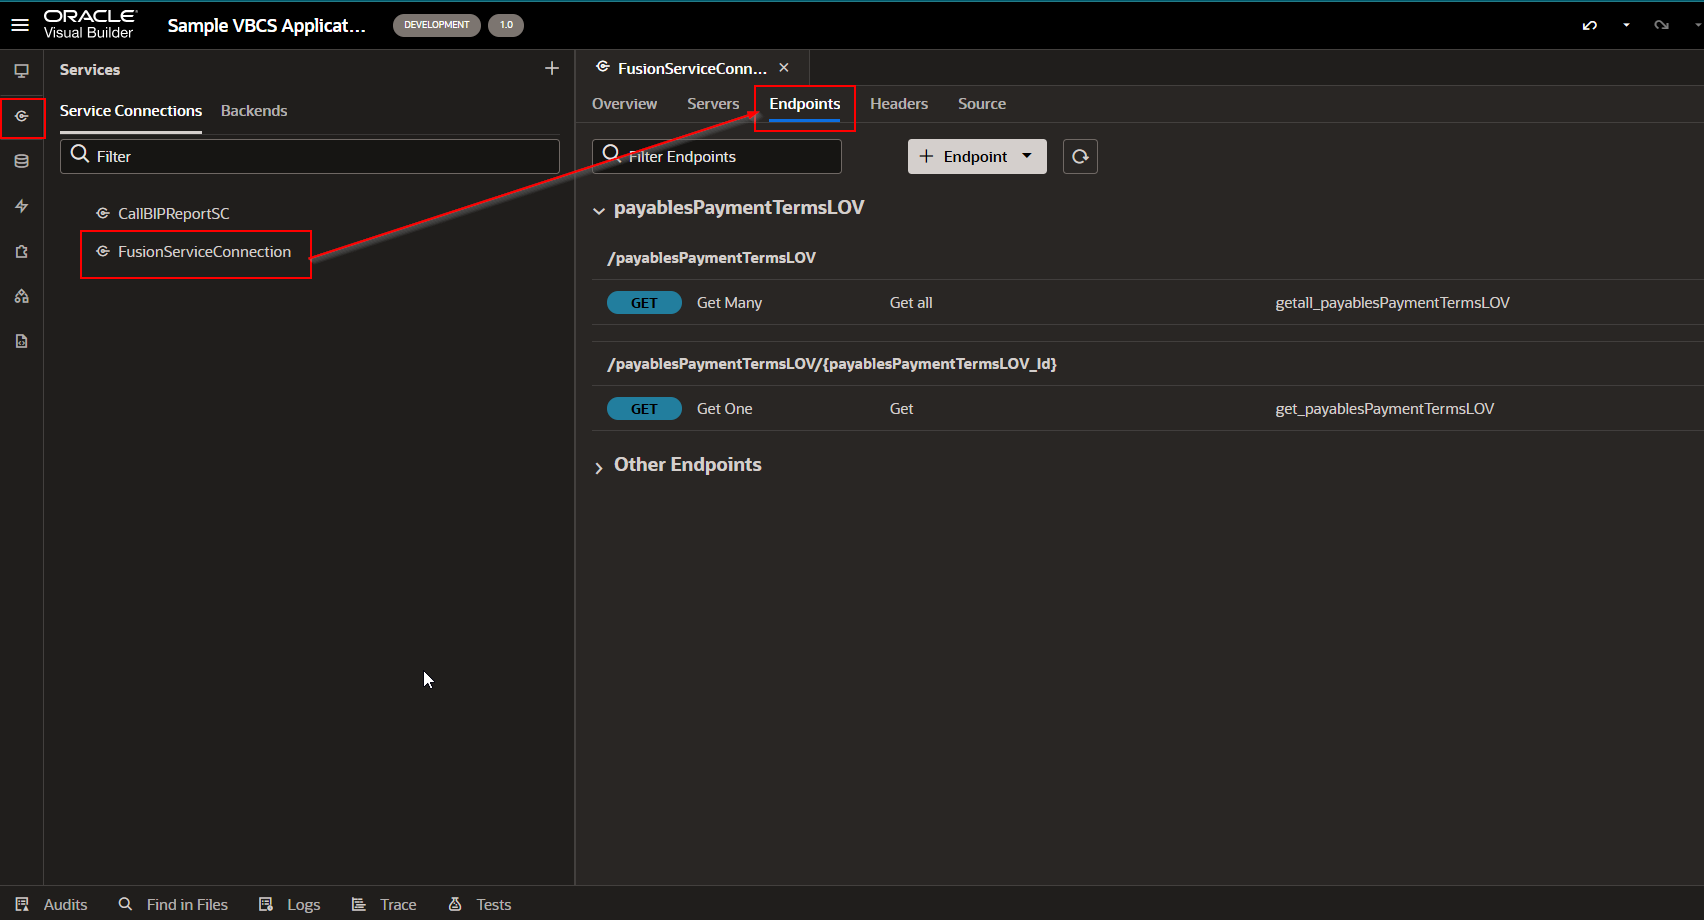Switch to the Source tab
The image size is (1704, 920).
click(982, 104)
